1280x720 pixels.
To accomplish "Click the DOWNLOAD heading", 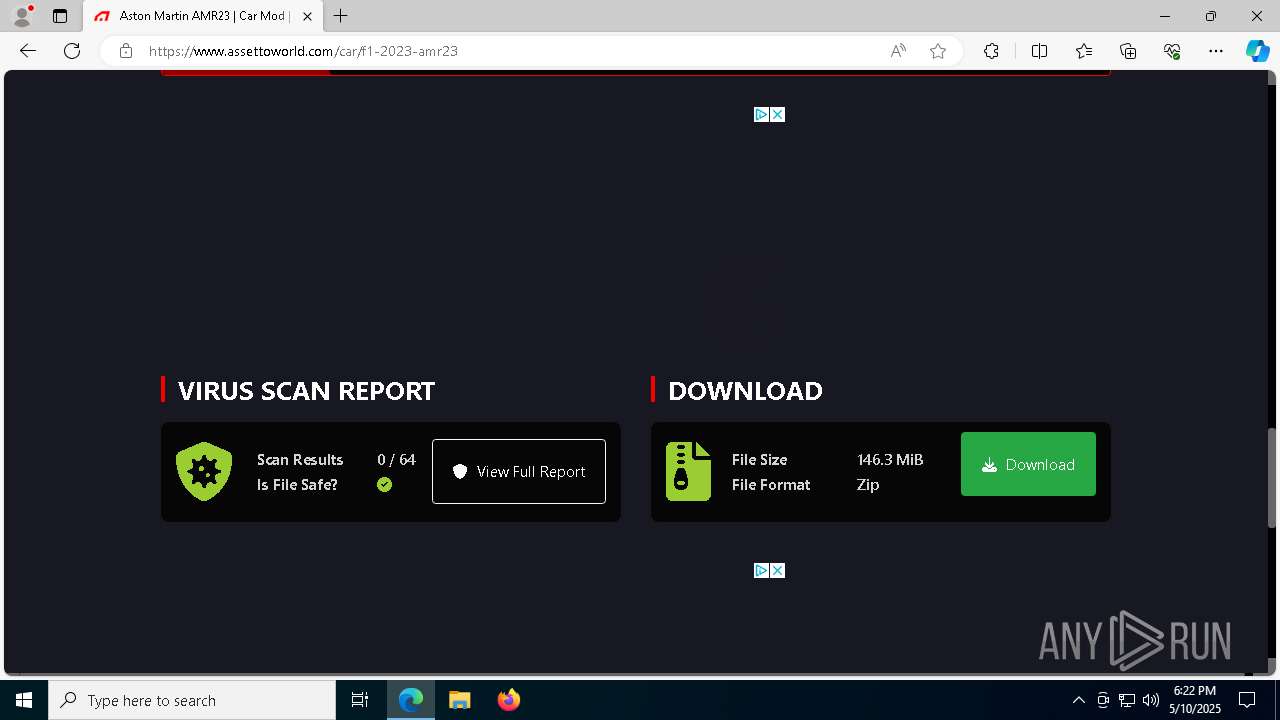I will point(745,391).
